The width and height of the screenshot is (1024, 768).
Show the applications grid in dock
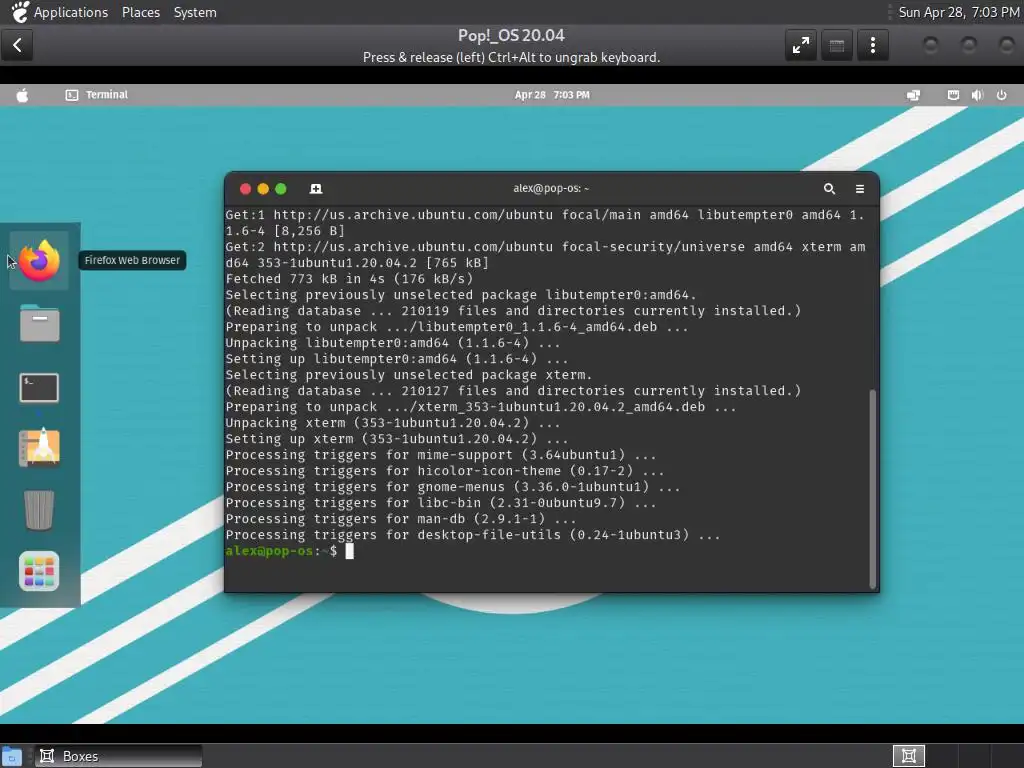39,571
